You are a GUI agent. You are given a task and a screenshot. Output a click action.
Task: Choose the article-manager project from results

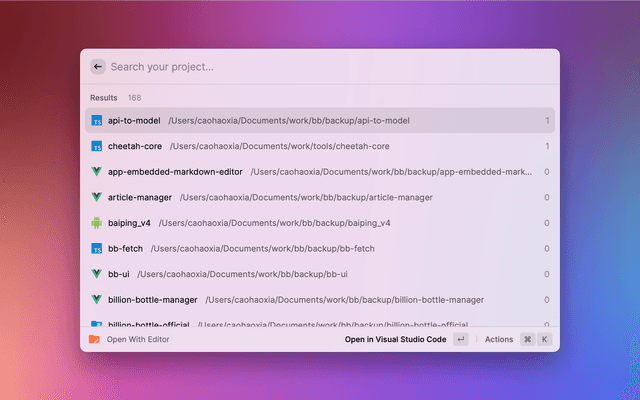(320, 197)
